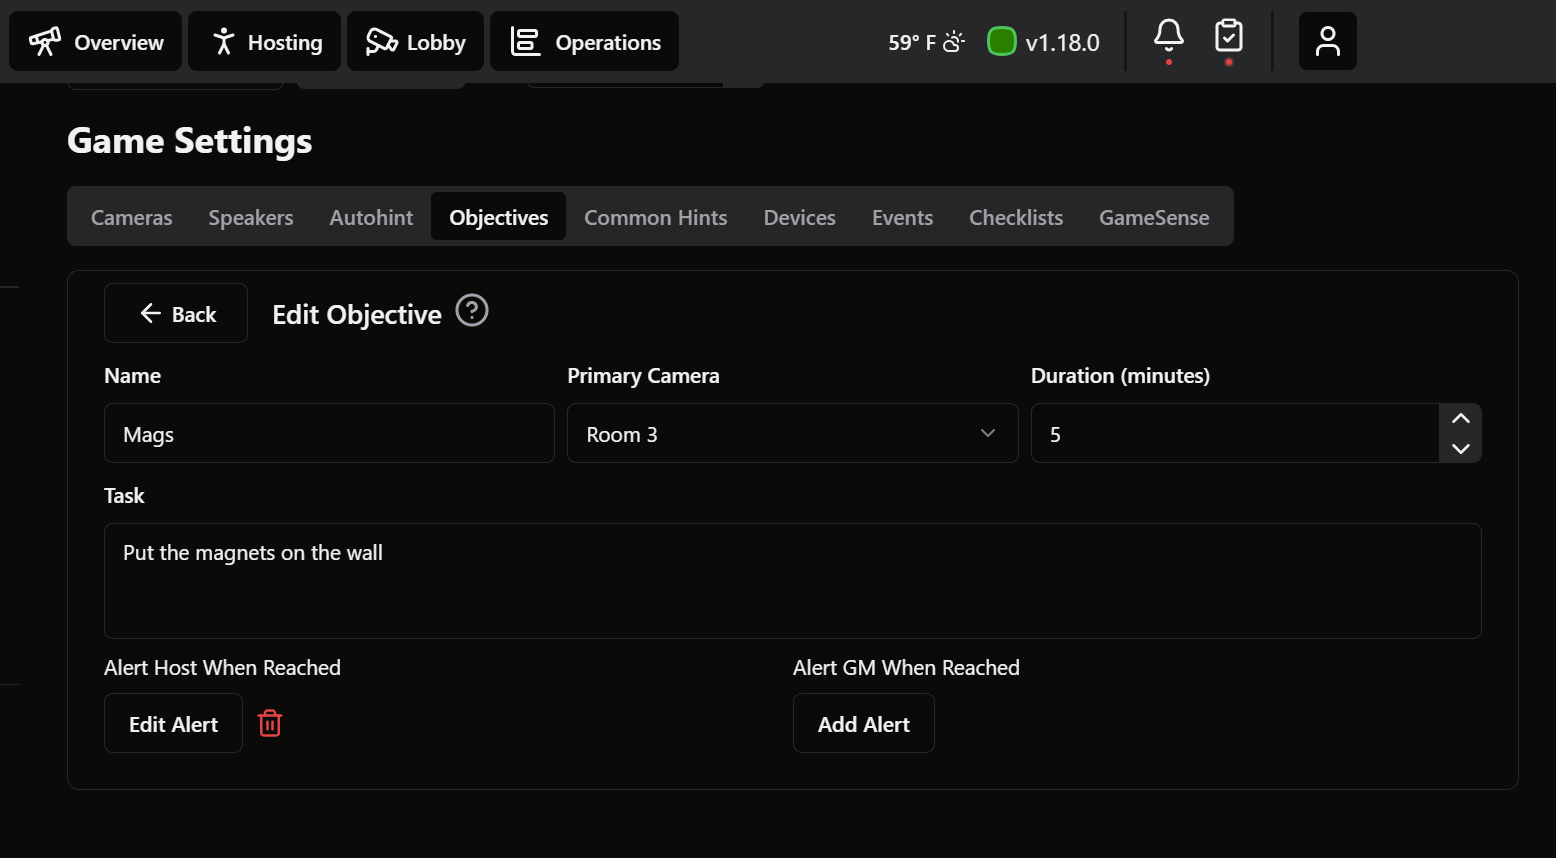
Task: Select the GameSense tab
Action: [1153, 217]
